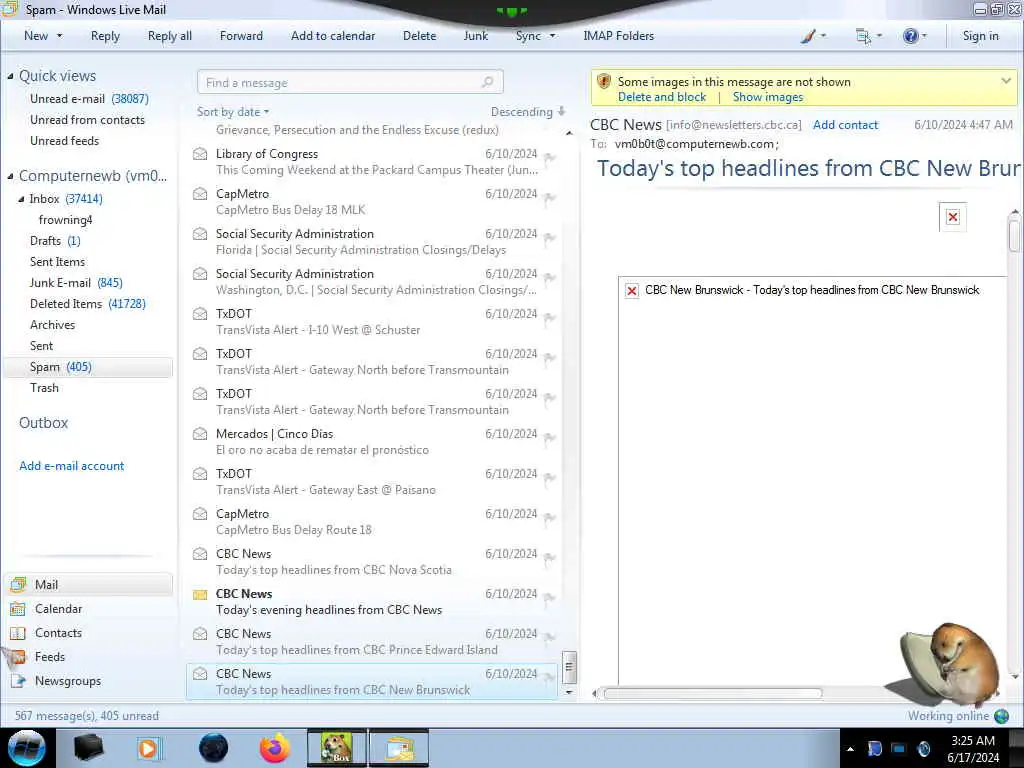
Task: Click Forward in the toolbar
Action: (241, 36)
